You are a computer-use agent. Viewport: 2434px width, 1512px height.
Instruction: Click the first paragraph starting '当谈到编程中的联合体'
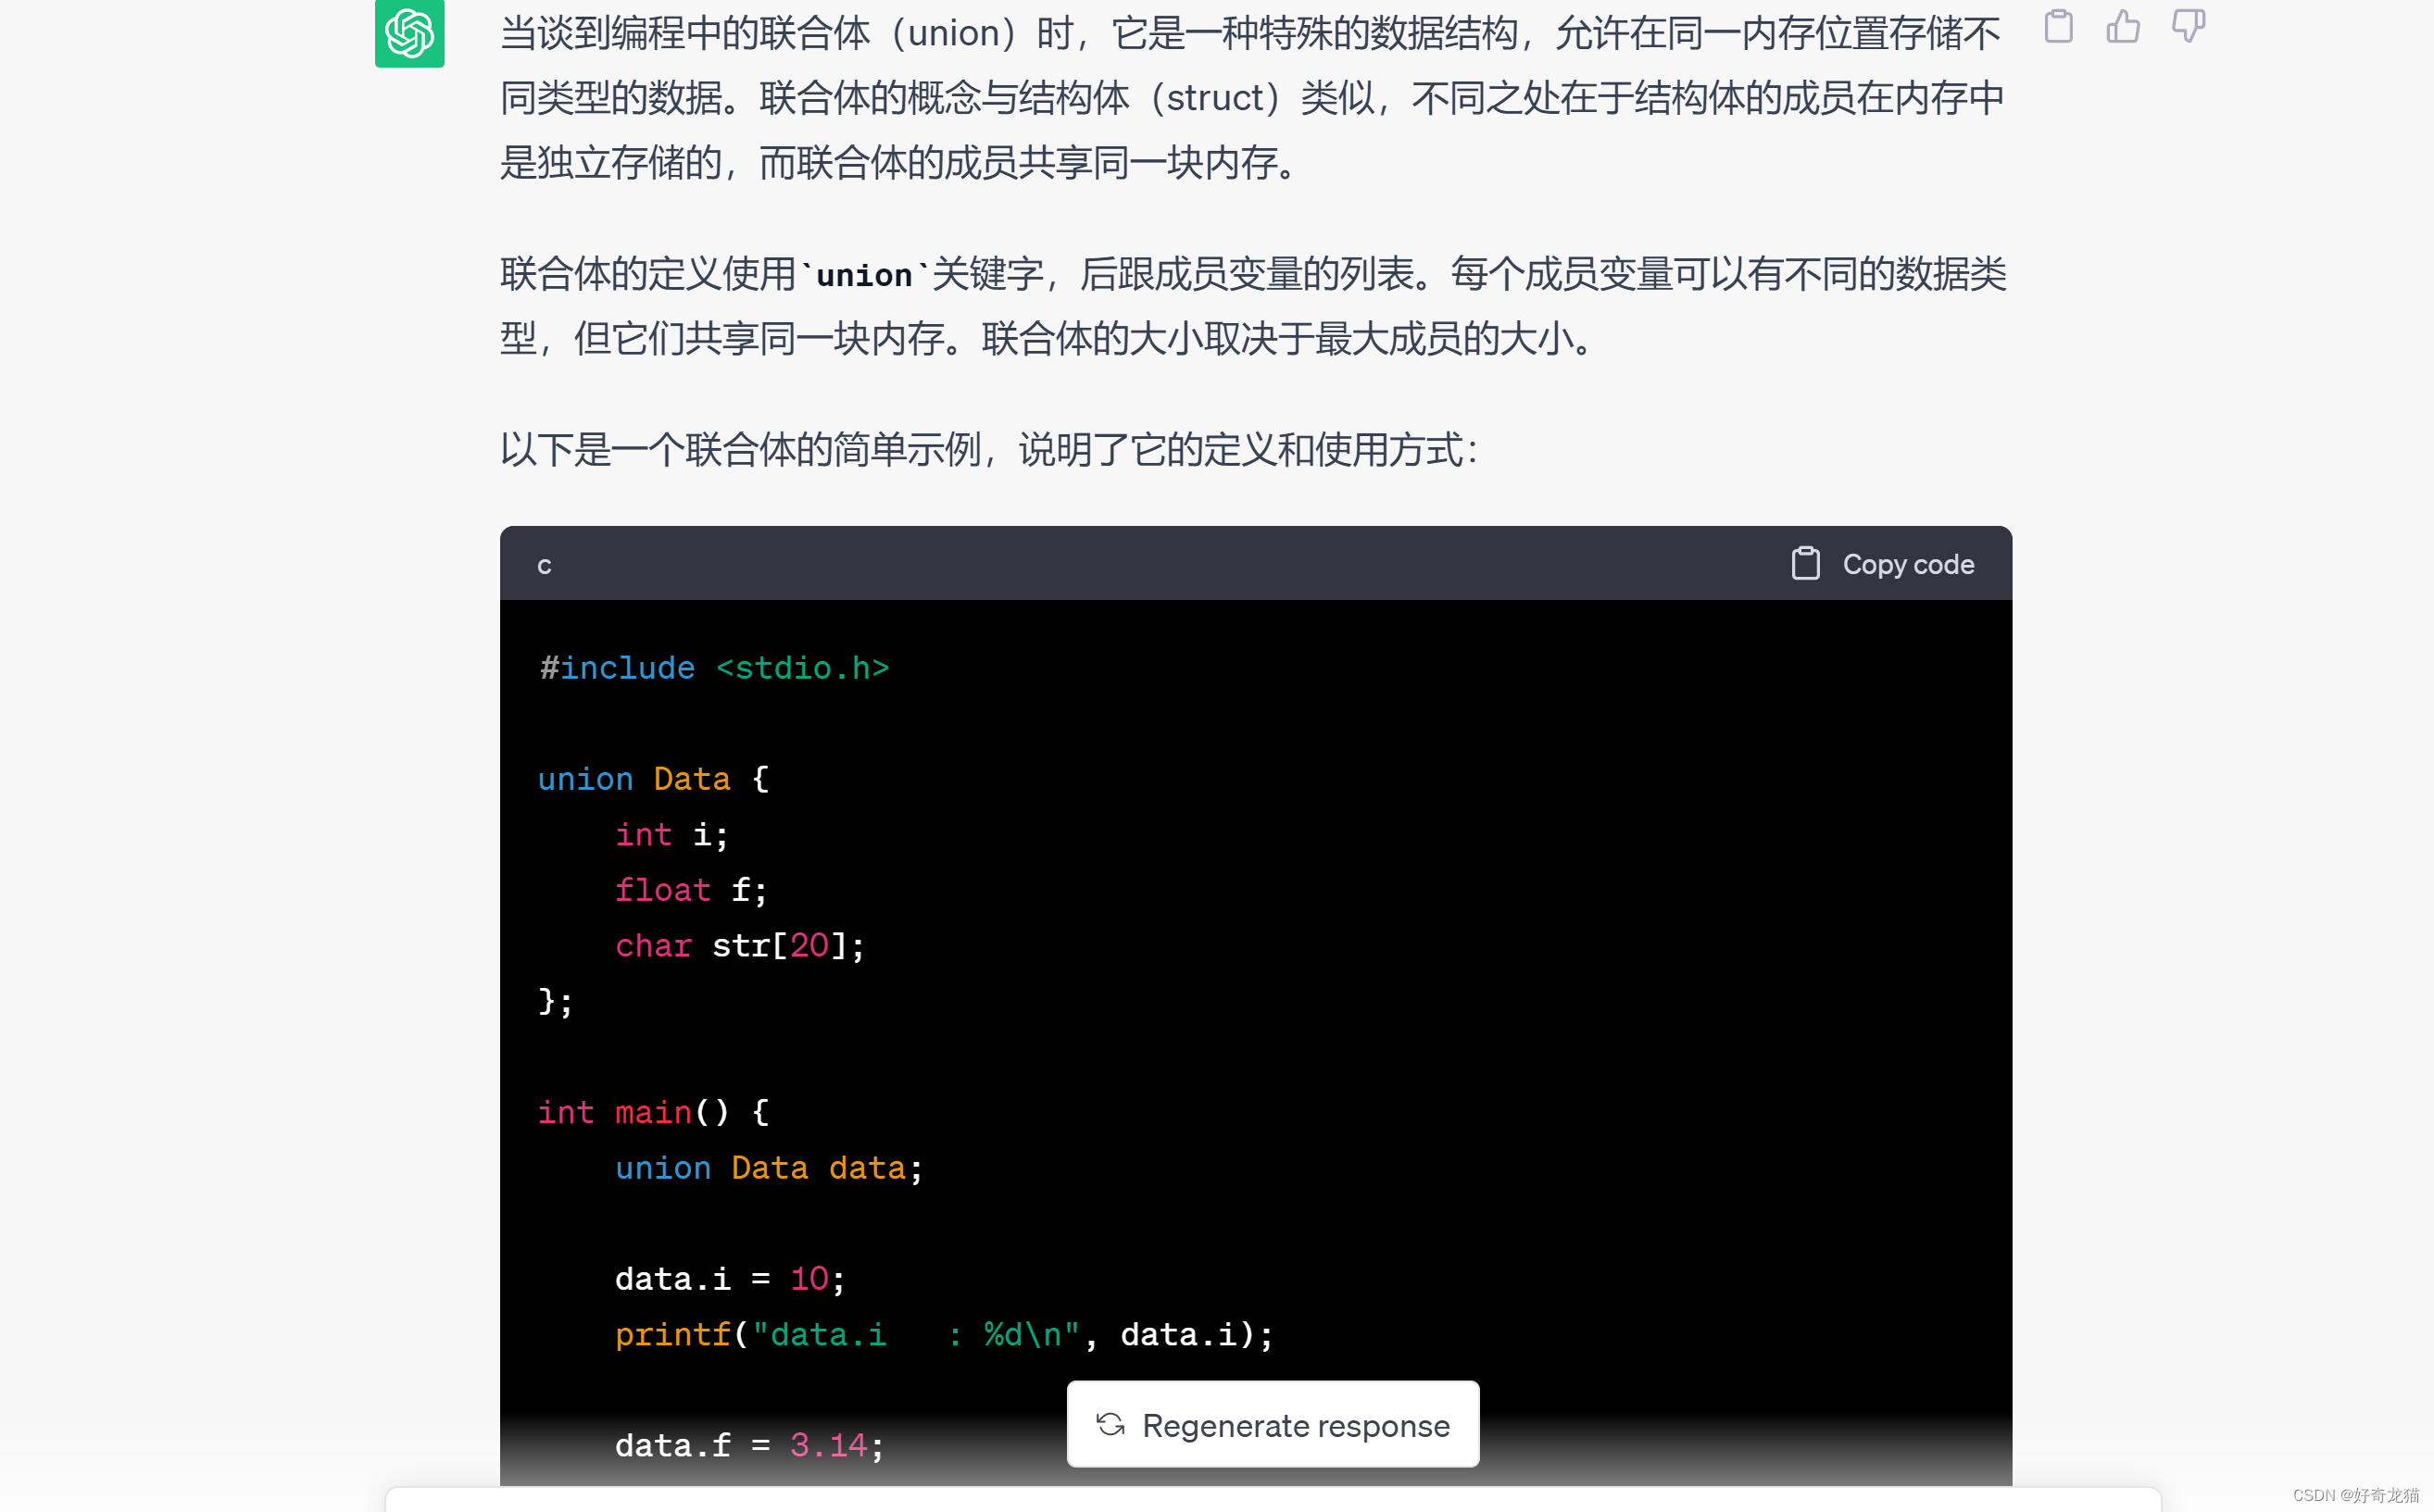tap(1253, 98)
